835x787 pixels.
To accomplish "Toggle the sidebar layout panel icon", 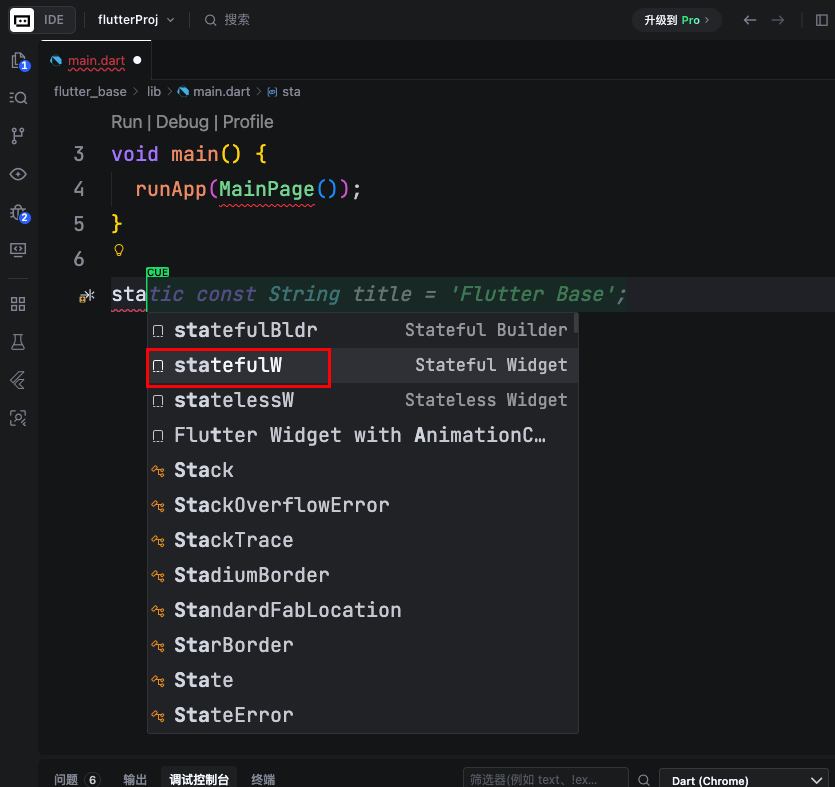I will coord(822,20).
